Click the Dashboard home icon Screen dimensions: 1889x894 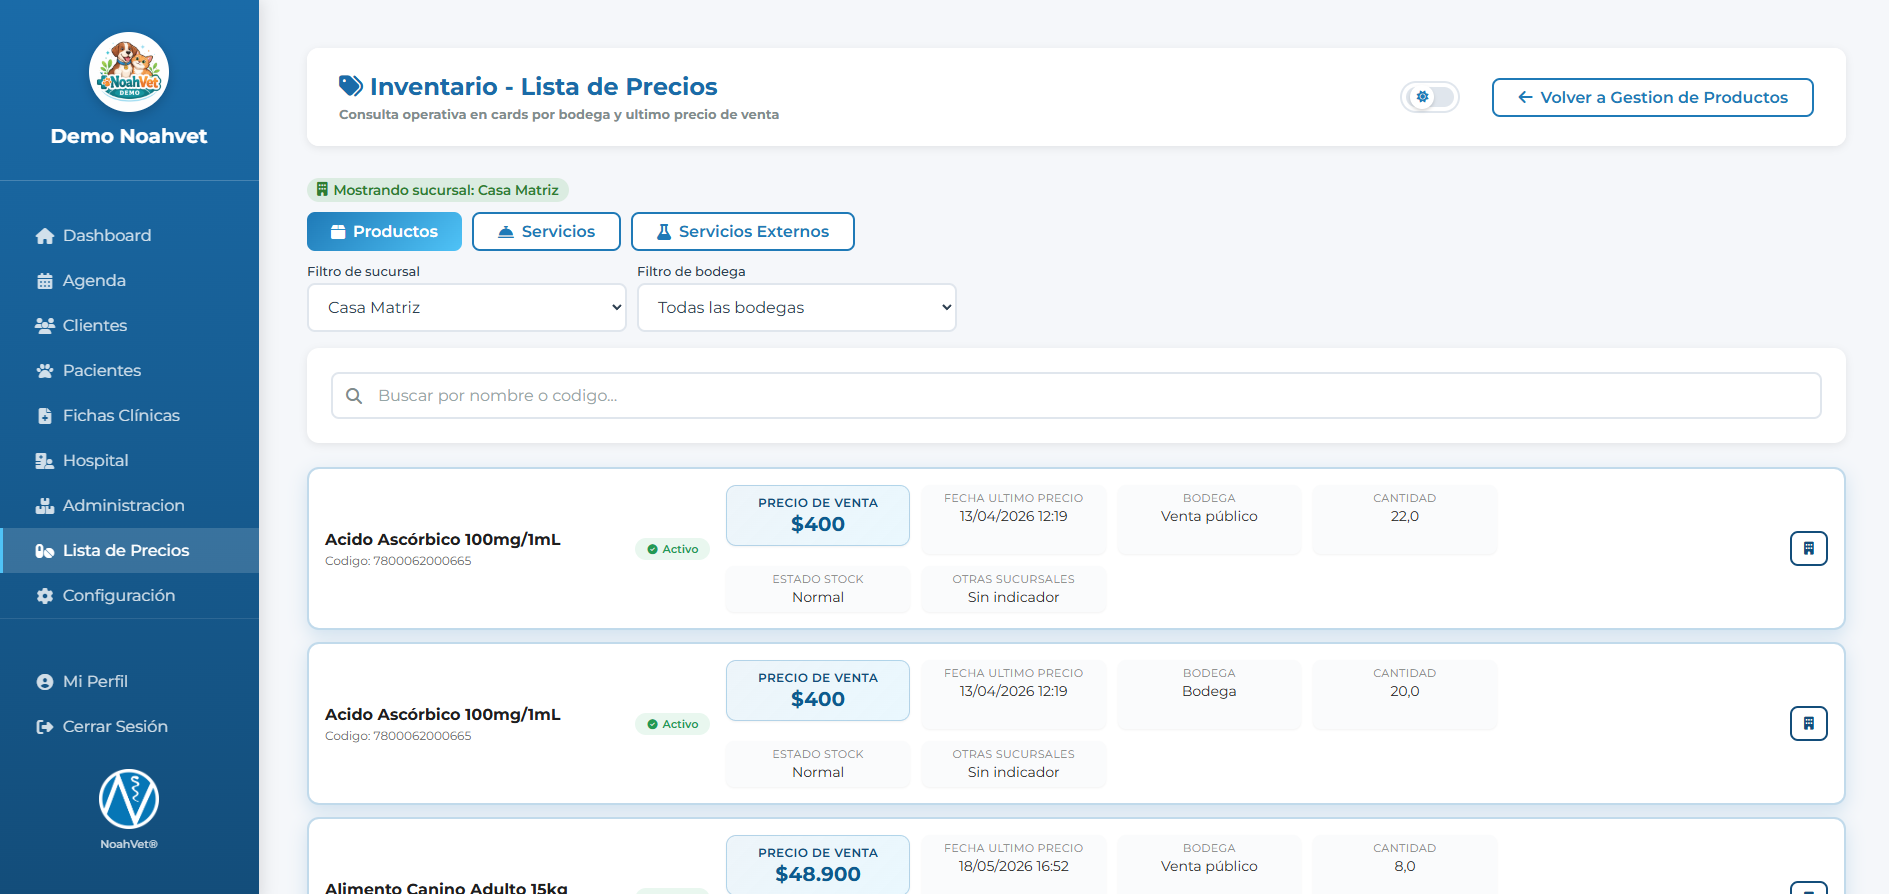pyautogui.click(x=45, y=236)
